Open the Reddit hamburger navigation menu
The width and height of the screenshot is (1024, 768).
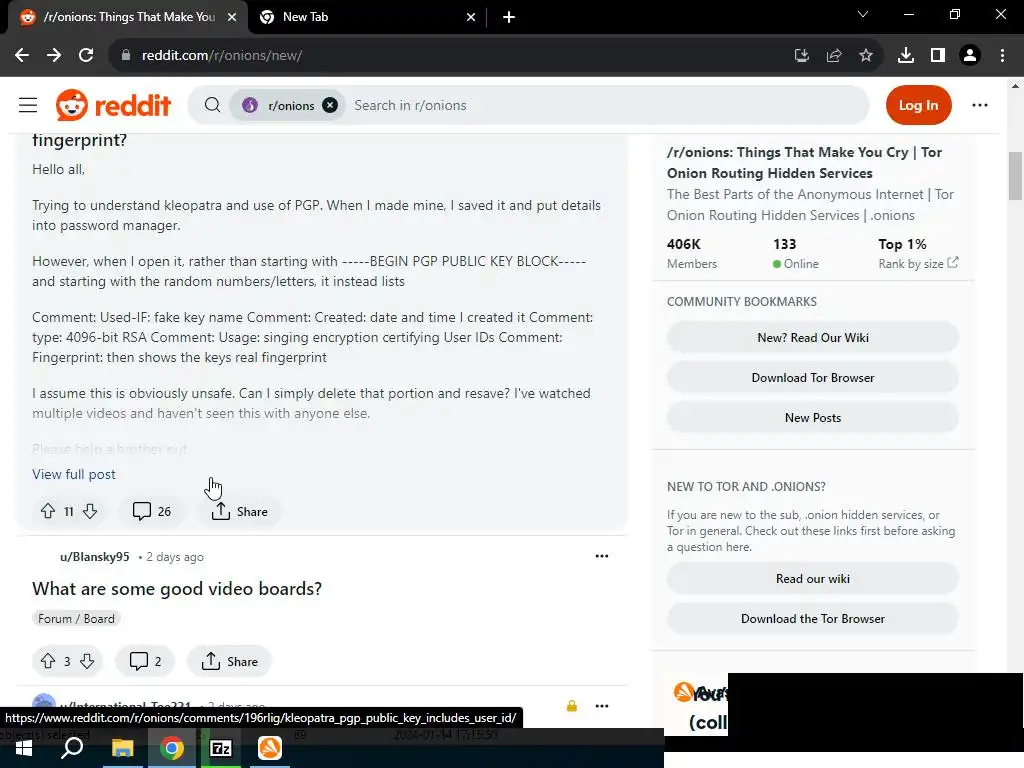[x=28, y=105]
